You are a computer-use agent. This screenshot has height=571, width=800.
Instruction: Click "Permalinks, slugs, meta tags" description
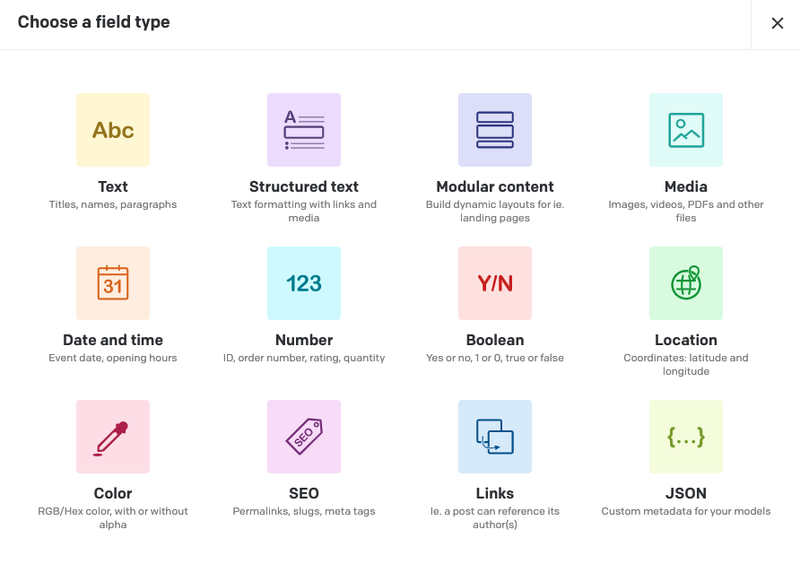pos(304,511)
